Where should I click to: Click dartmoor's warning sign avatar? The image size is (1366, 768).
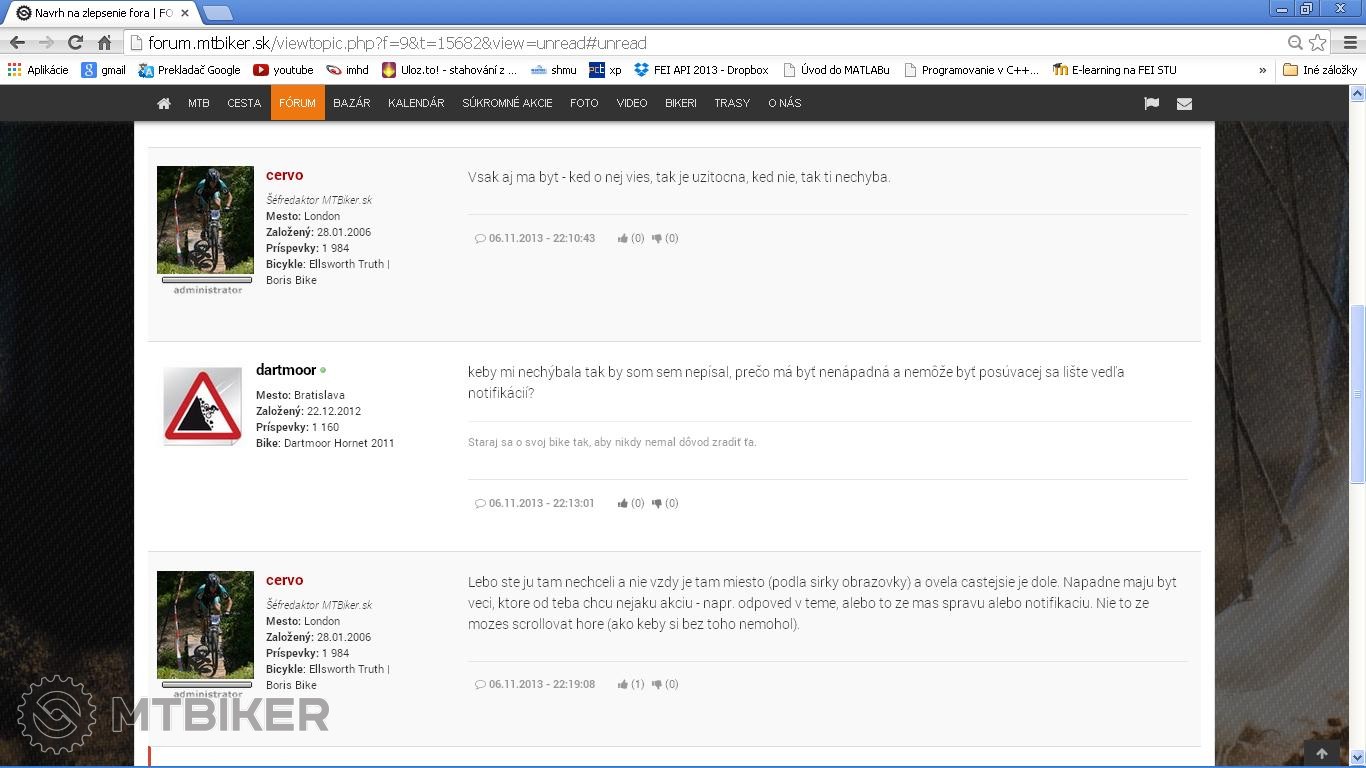(203, 405)
